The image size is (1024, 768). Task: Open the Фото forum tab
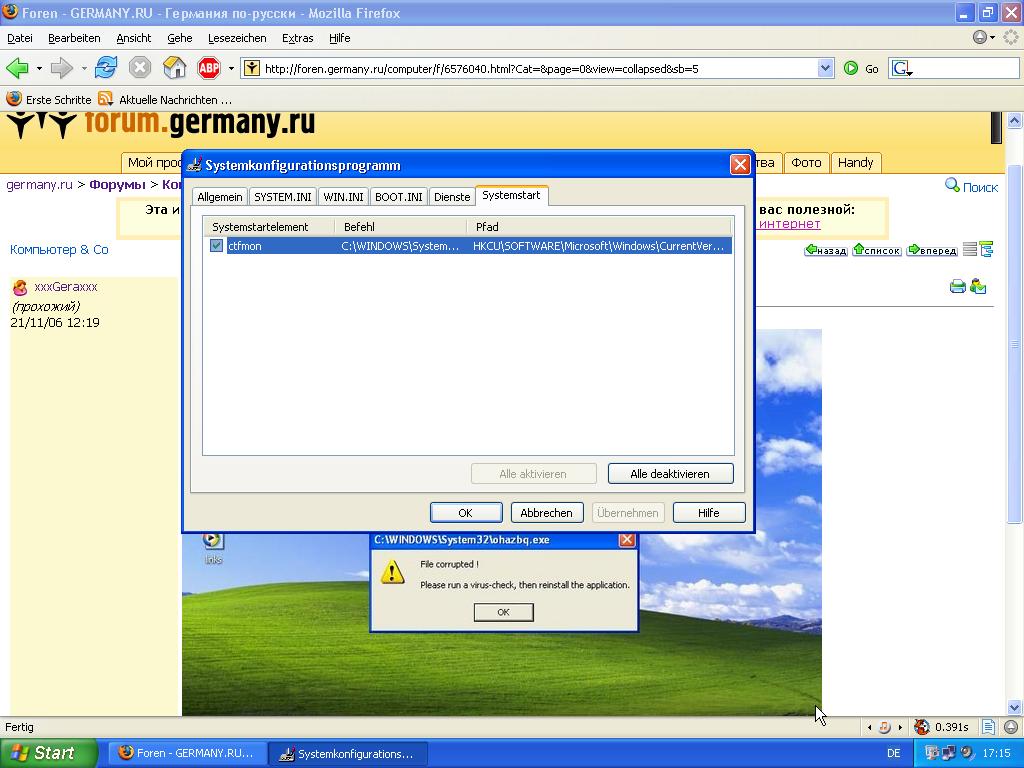[x=807, y=163]
